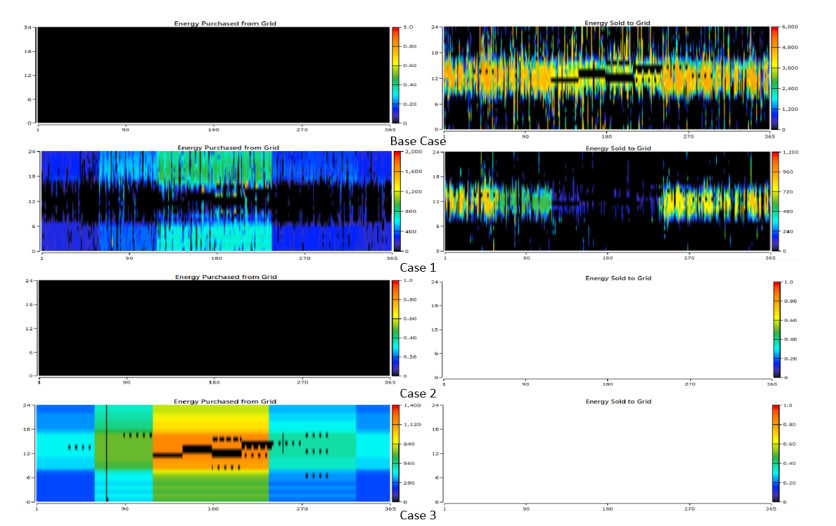Click the vertical black line in Case 3 heatmap
This screenshot has height=526, width=836.
pos(106,453)
